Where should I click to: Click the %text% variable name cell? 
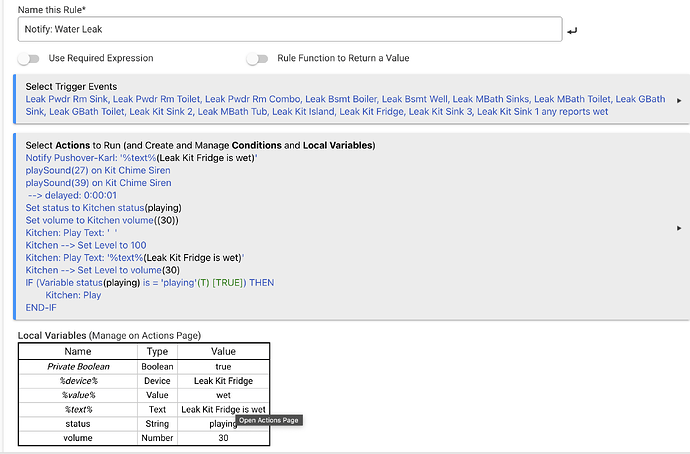[x=78, y=410]
